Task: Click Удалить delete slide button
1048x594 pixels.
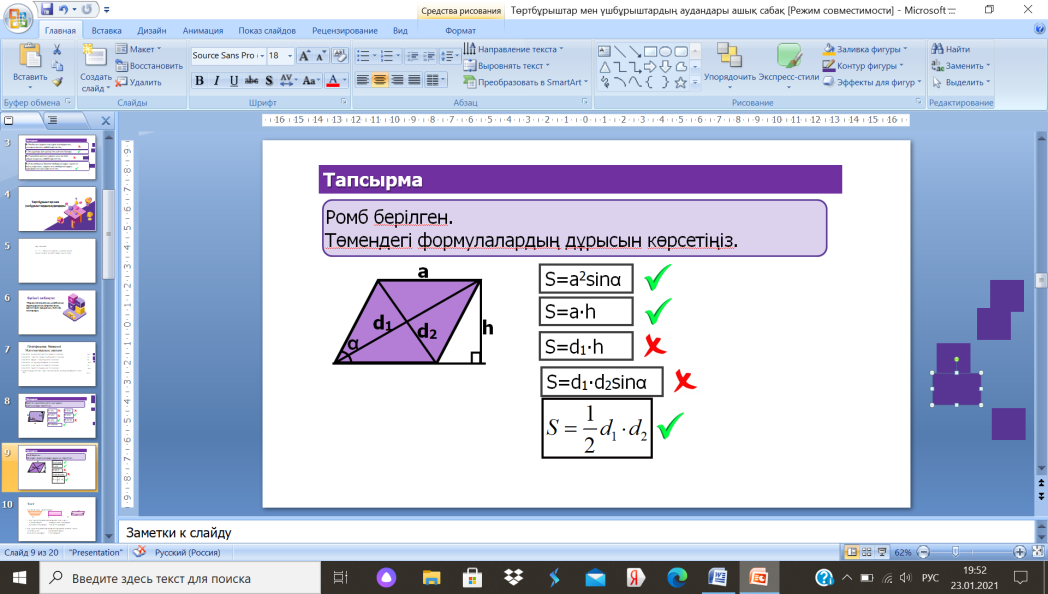Action: pyautogui.click(x=138, y=82)
